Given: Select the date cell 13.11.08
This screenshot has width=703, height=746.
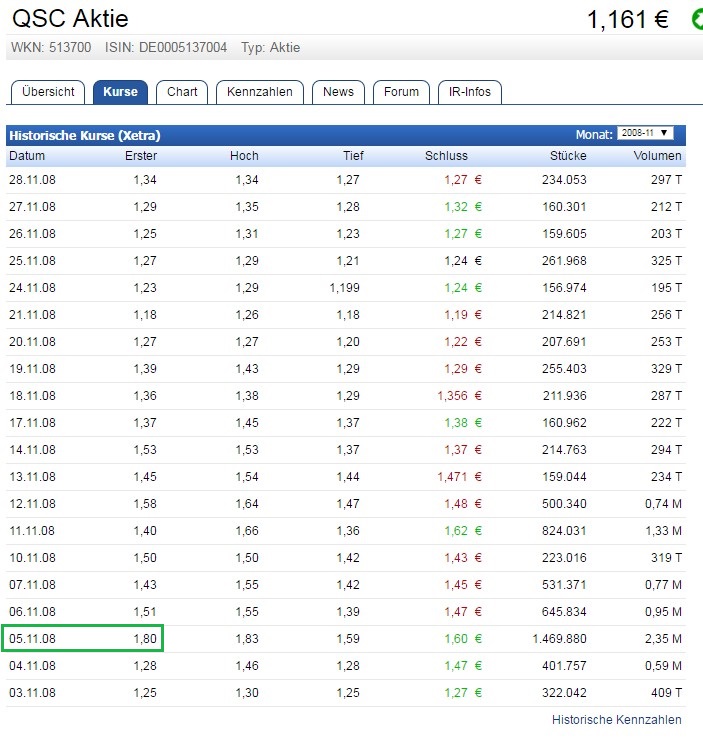Looking at the screenshot, I should 32,477.
